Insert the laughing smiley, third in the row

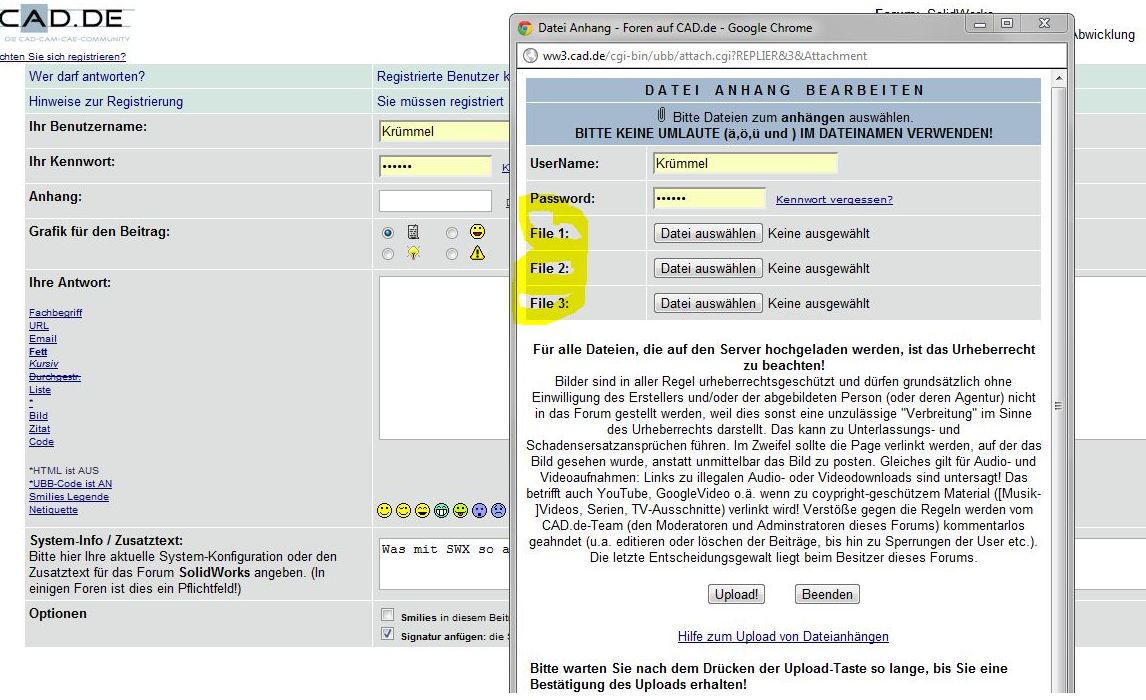coord(422,511)
